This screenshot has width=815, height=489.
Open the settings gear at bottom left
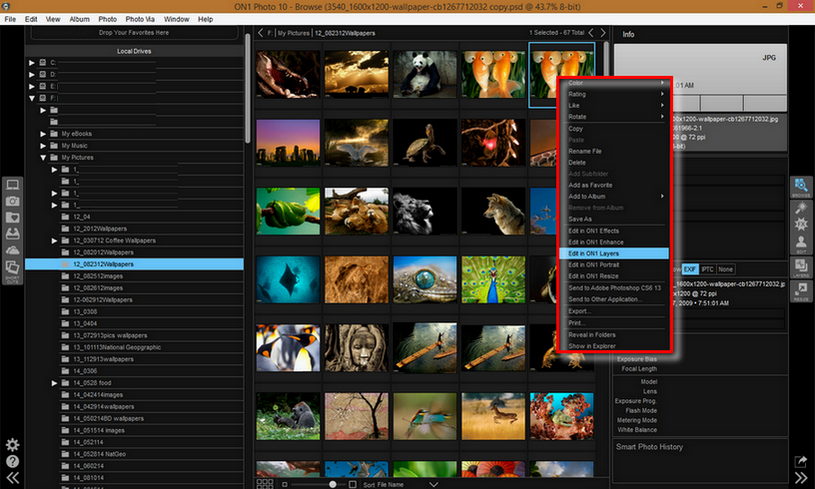12,445
